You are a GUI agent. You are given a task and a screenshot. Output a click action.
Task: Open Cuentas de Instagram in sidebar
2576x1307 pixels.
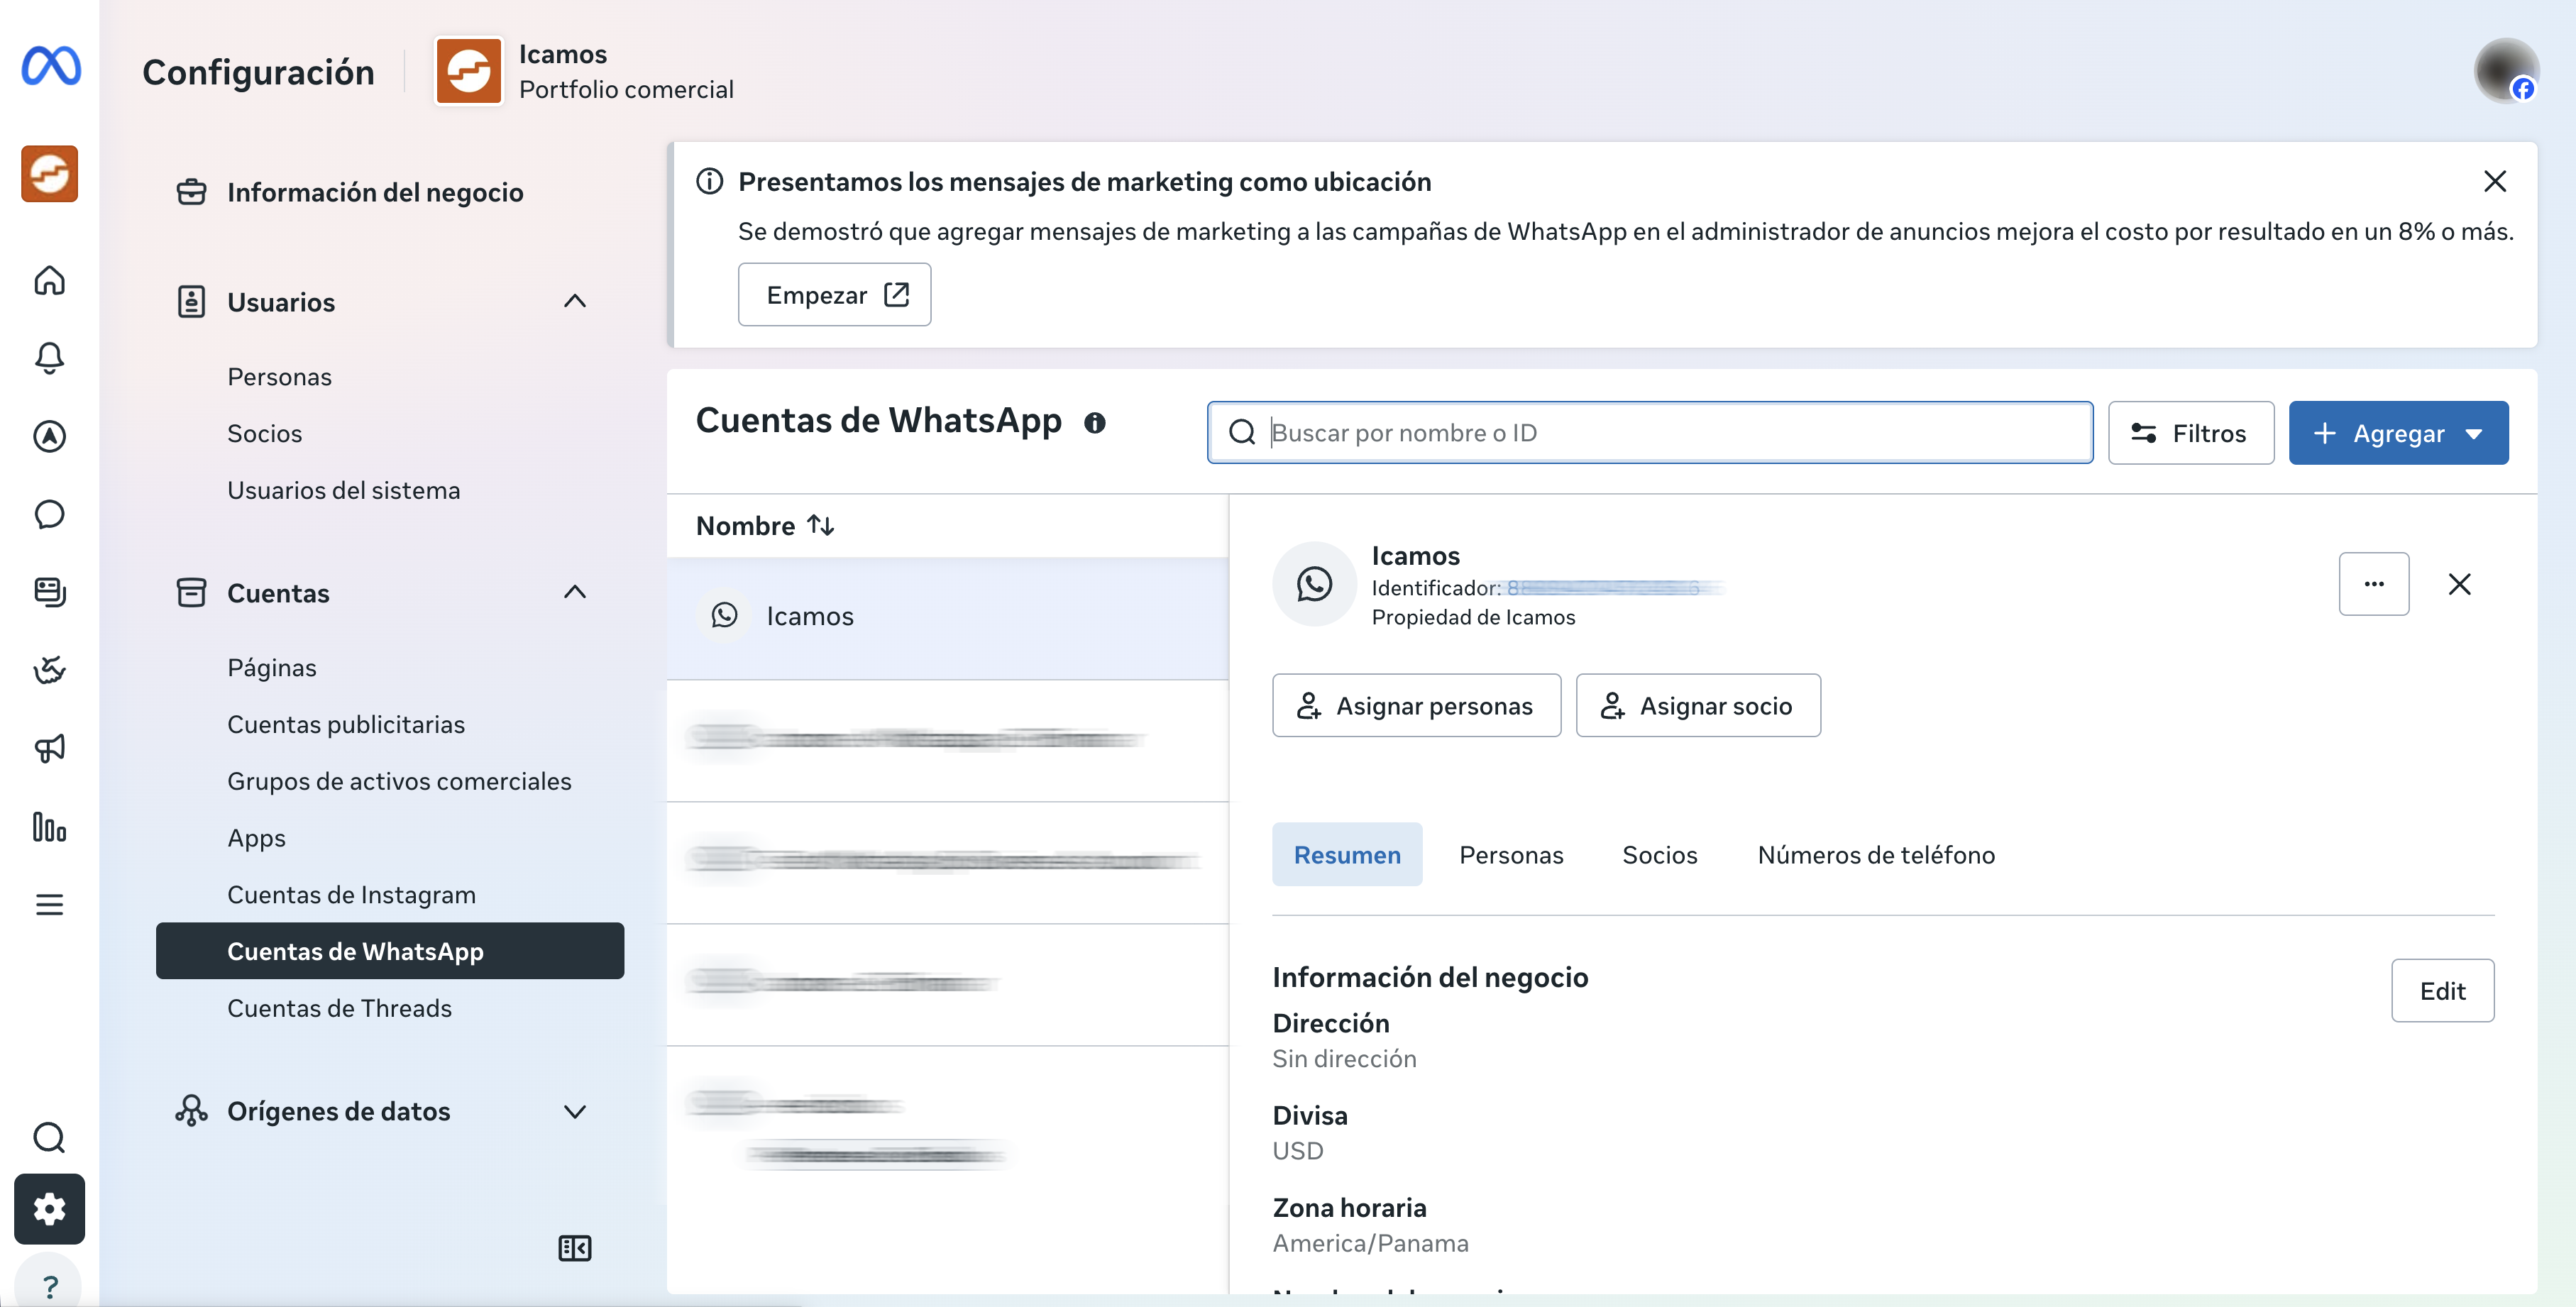351,894
